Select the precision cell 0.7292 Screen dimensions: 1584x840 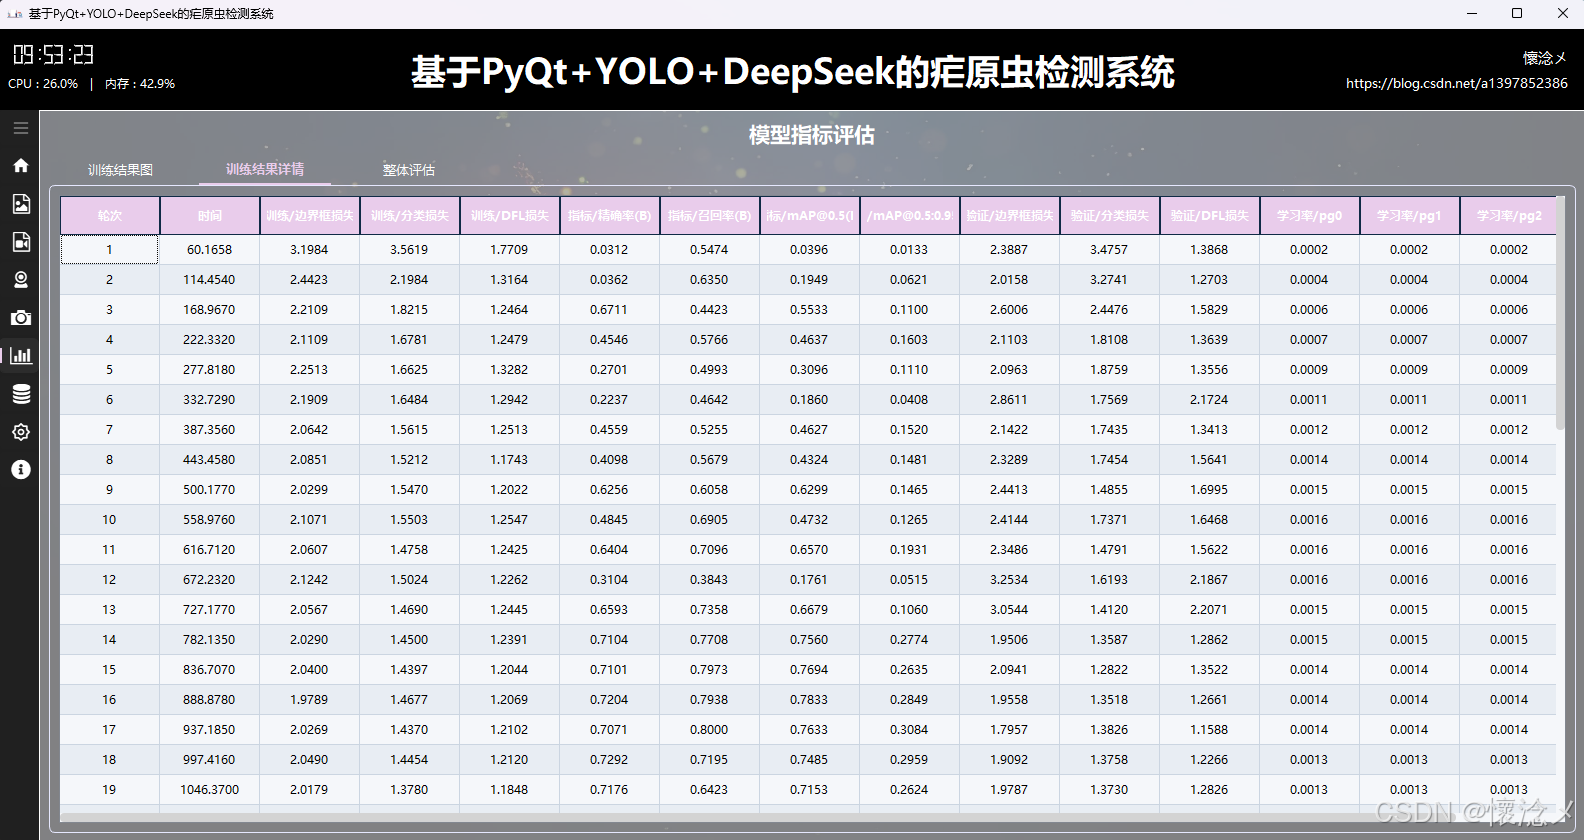[x=610, y=760]
